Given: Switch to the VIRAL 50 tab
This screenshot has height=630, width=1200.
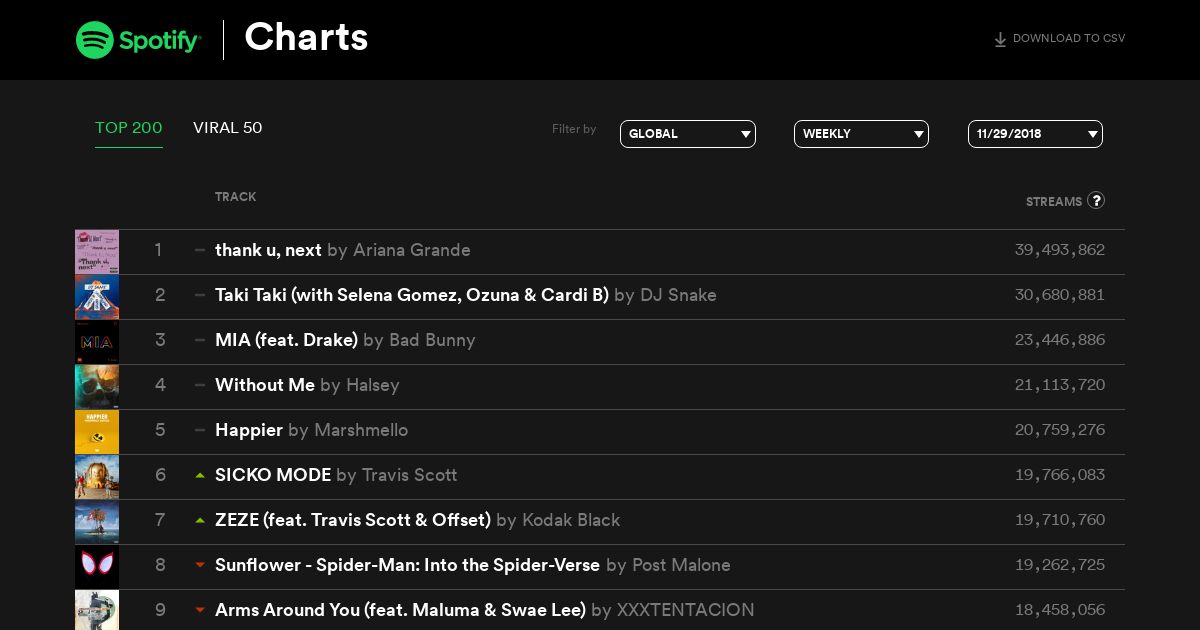Looking at the screenshot, I should (x=228, y=128).
